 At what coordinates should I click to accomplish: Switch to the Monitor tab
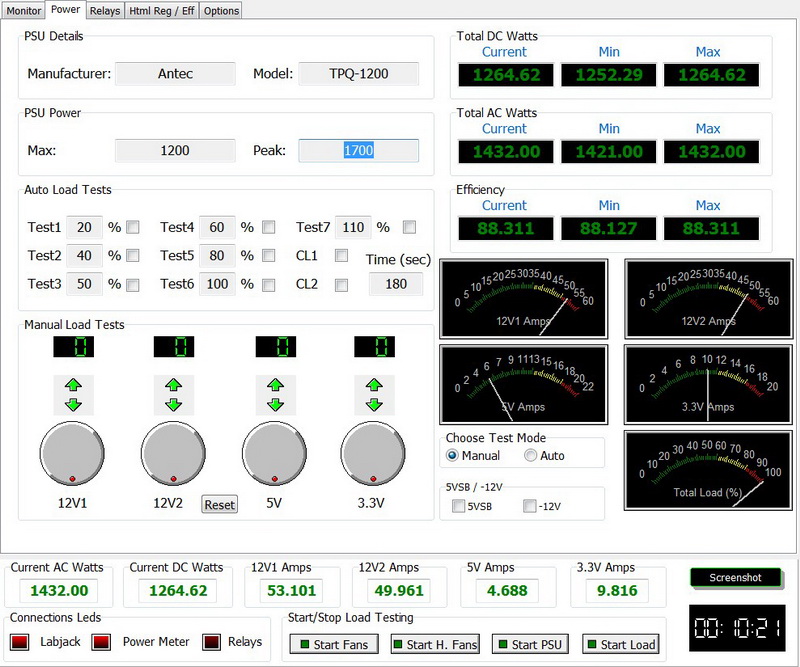coord(24,11)
